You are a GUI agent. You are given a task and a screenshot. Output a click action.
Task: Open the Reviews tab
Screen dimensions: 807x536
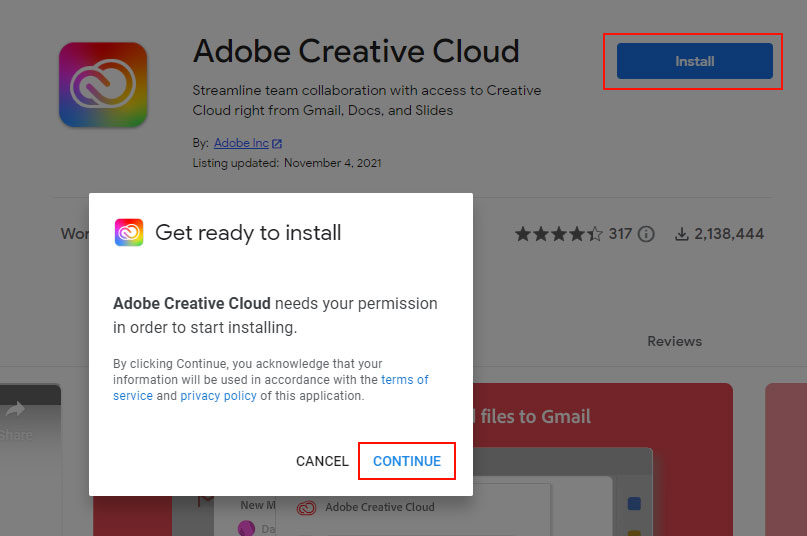click(674, 341)
